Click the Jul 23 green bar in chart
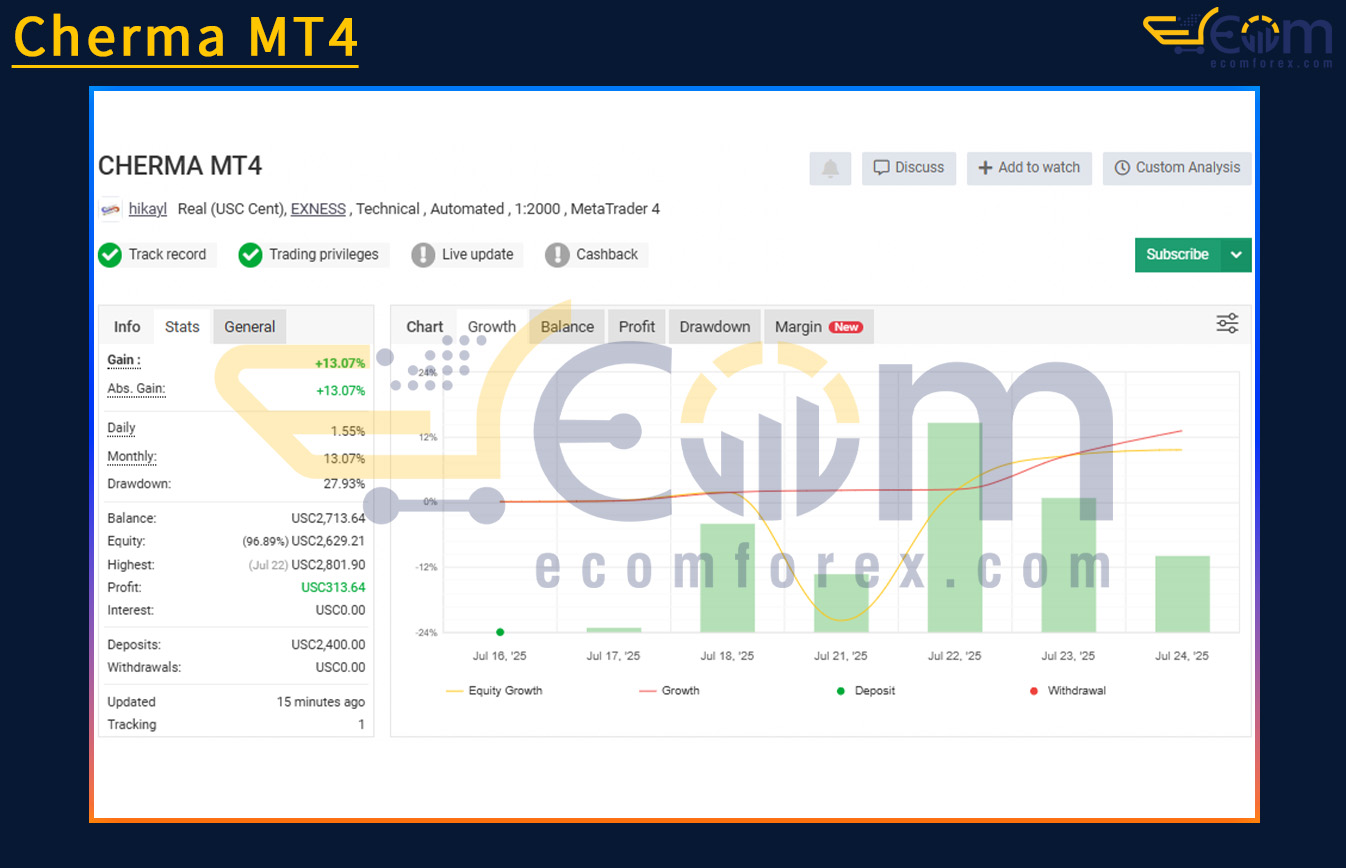1346x868 pixels. 1068,565
